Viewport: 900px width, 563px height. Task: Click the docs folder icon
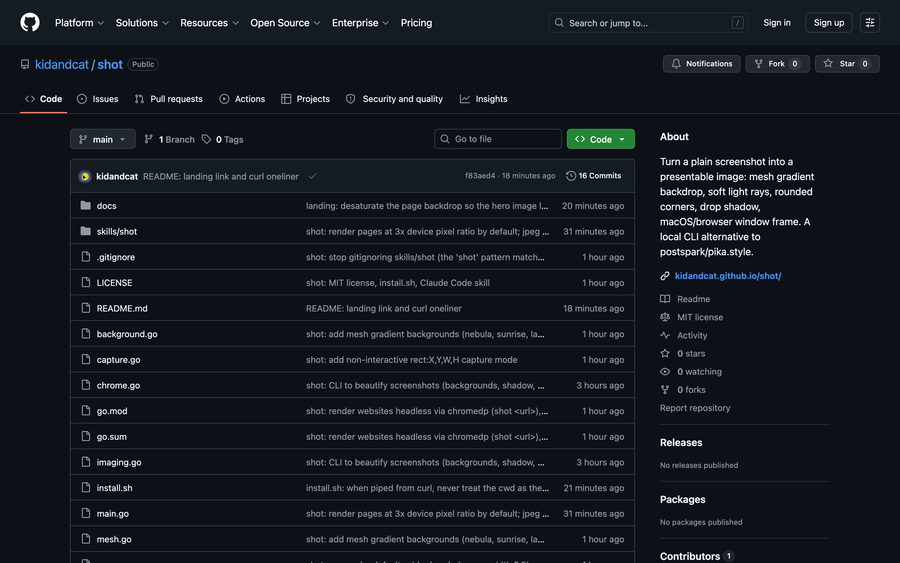(86, 205)
